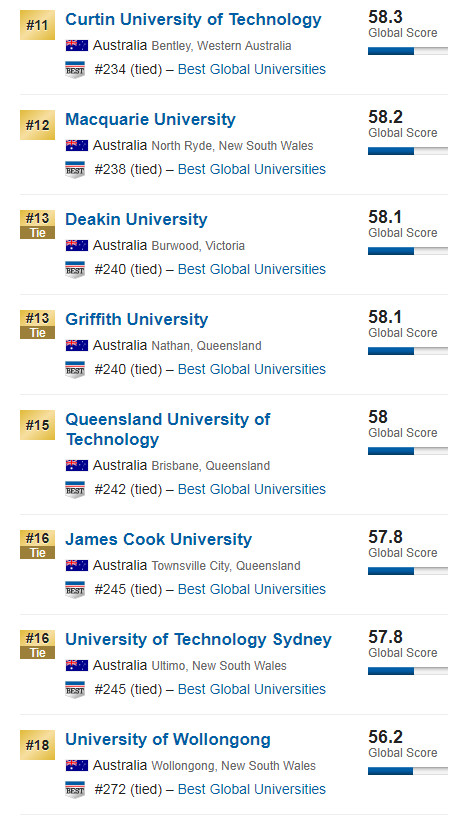Viewport: 457px width, 816px height.
Task: Click Australian flag beside Townsville City, Queensland
Action: click(77, 566)
